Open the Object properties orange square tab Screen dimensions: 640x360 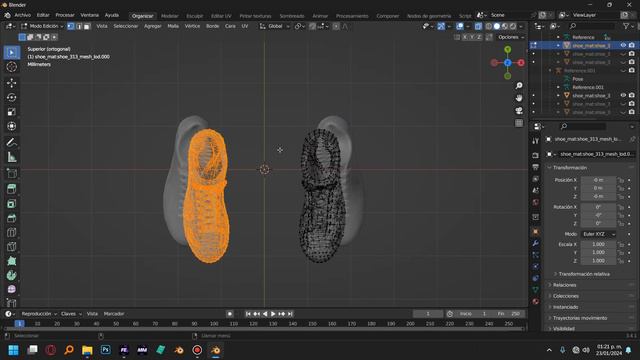click(x=536, y=231)
